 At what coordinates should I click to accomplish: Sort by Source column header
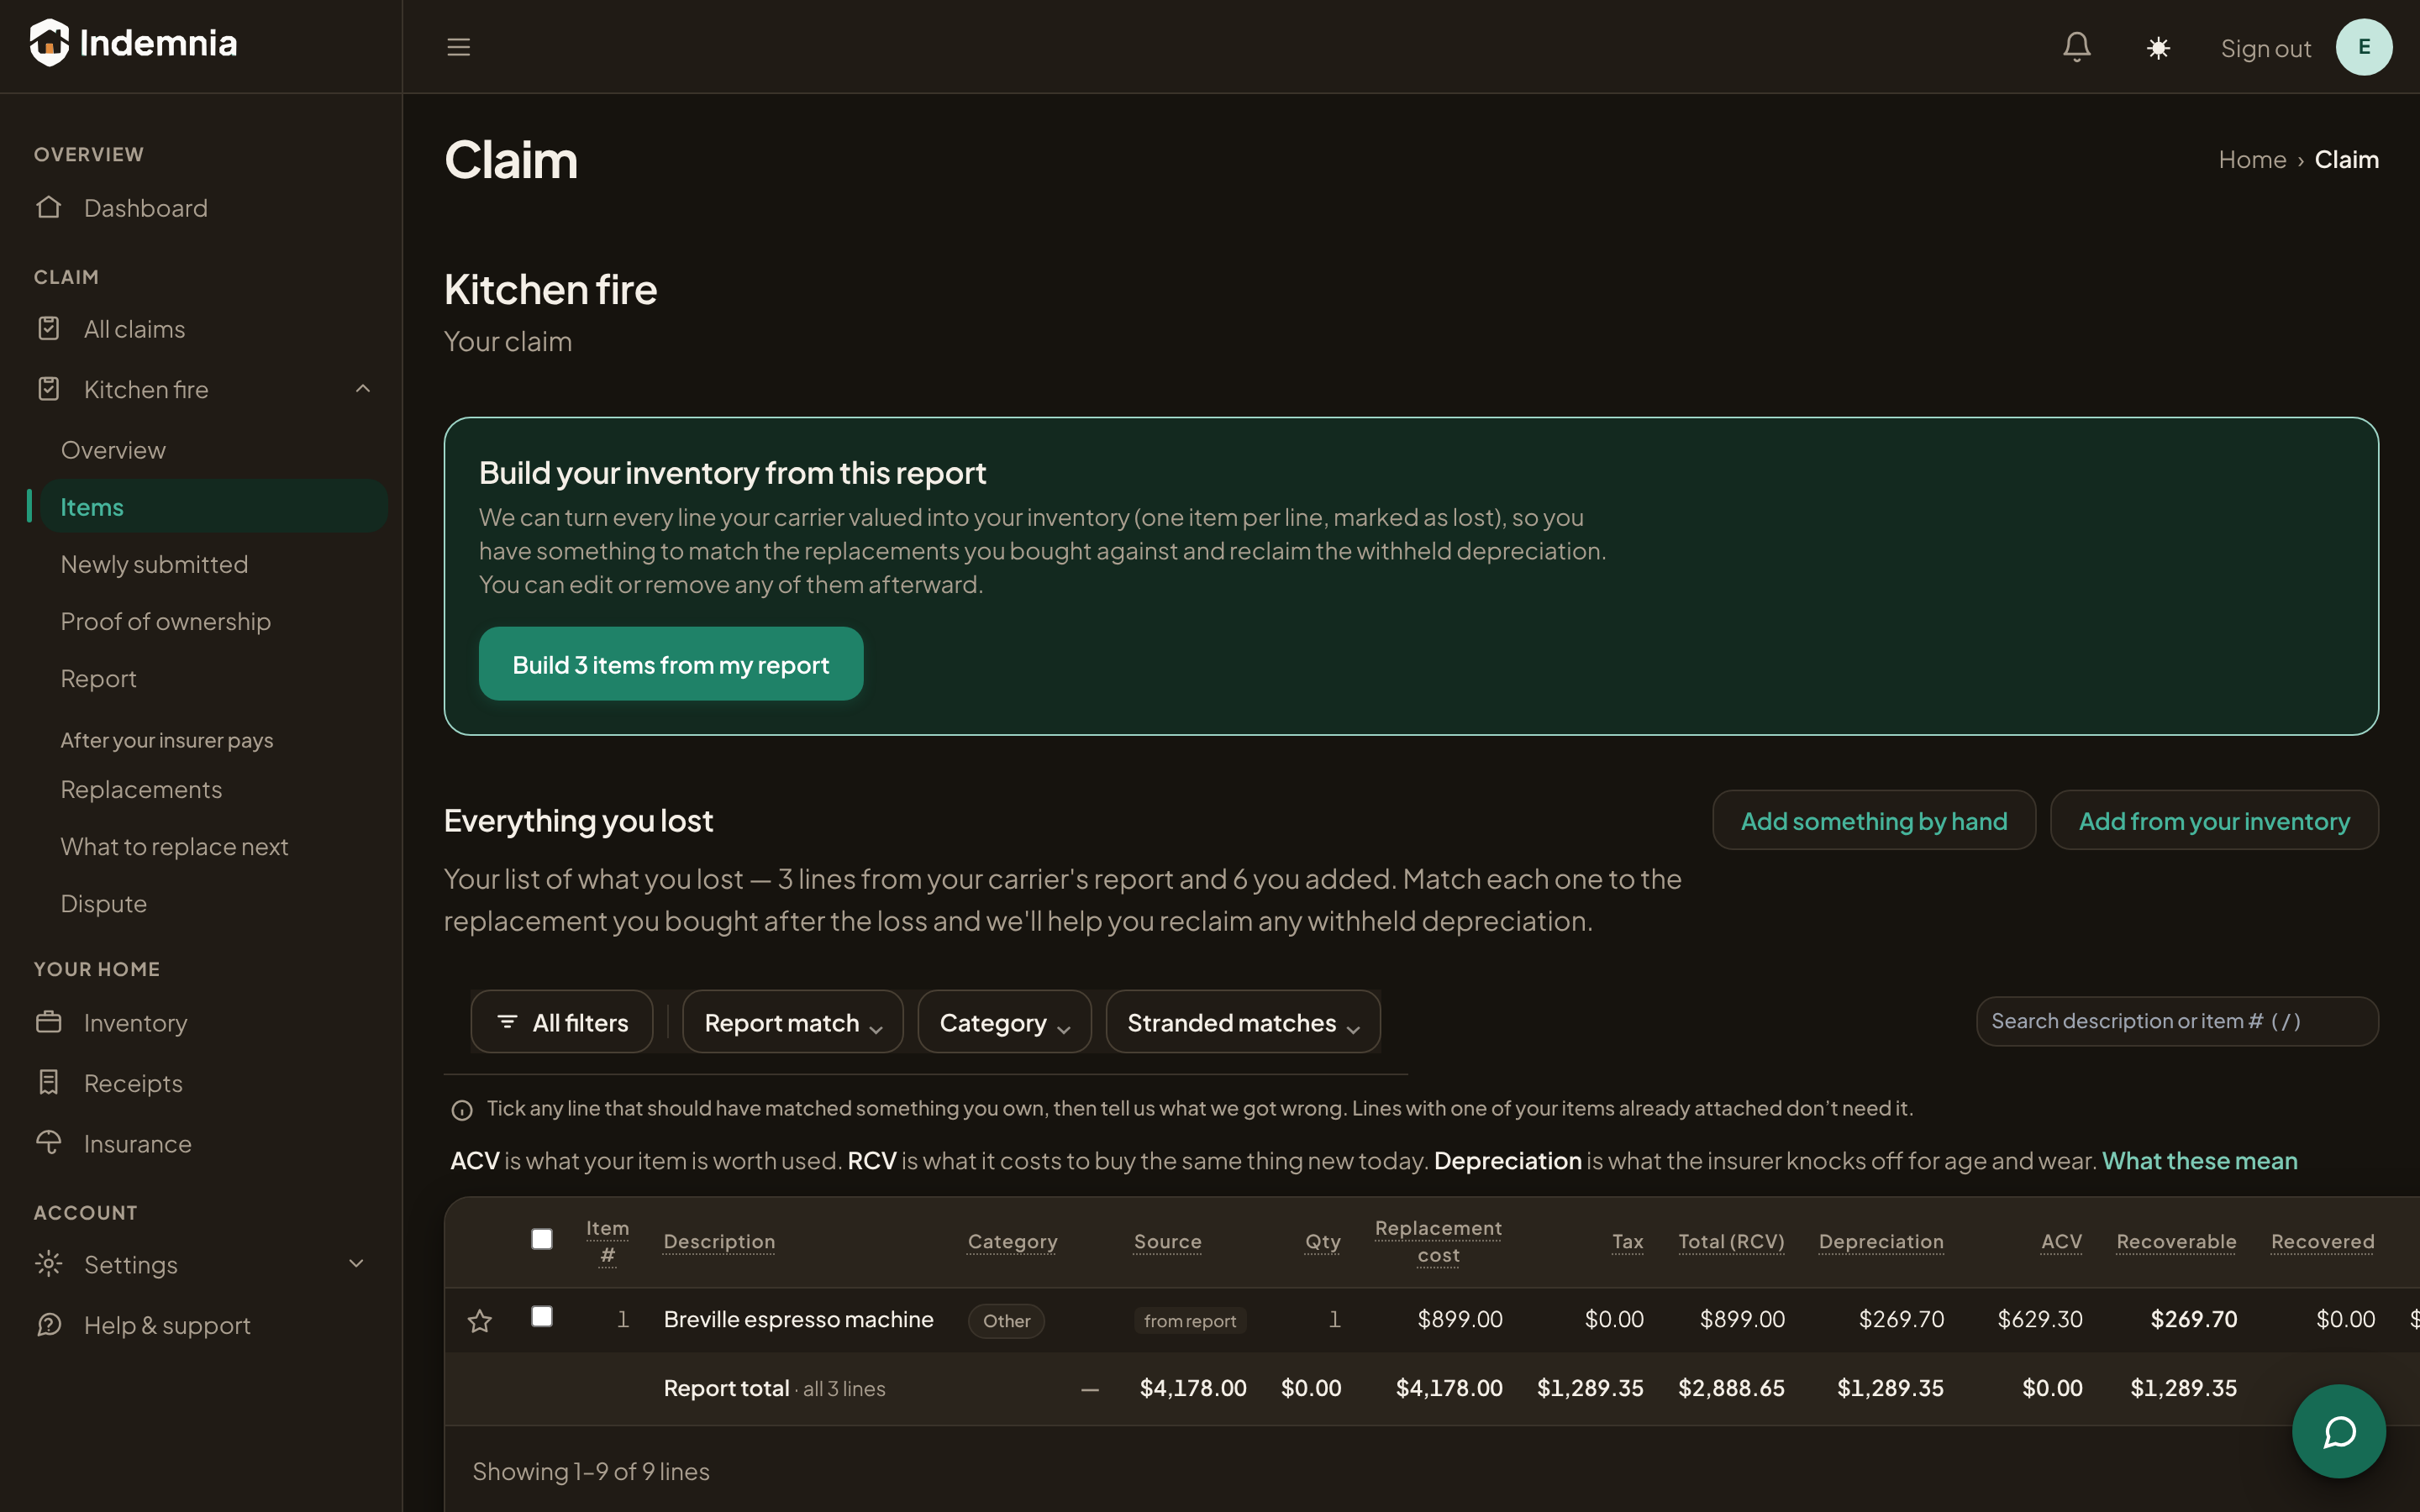[x=1167, y=1241]
